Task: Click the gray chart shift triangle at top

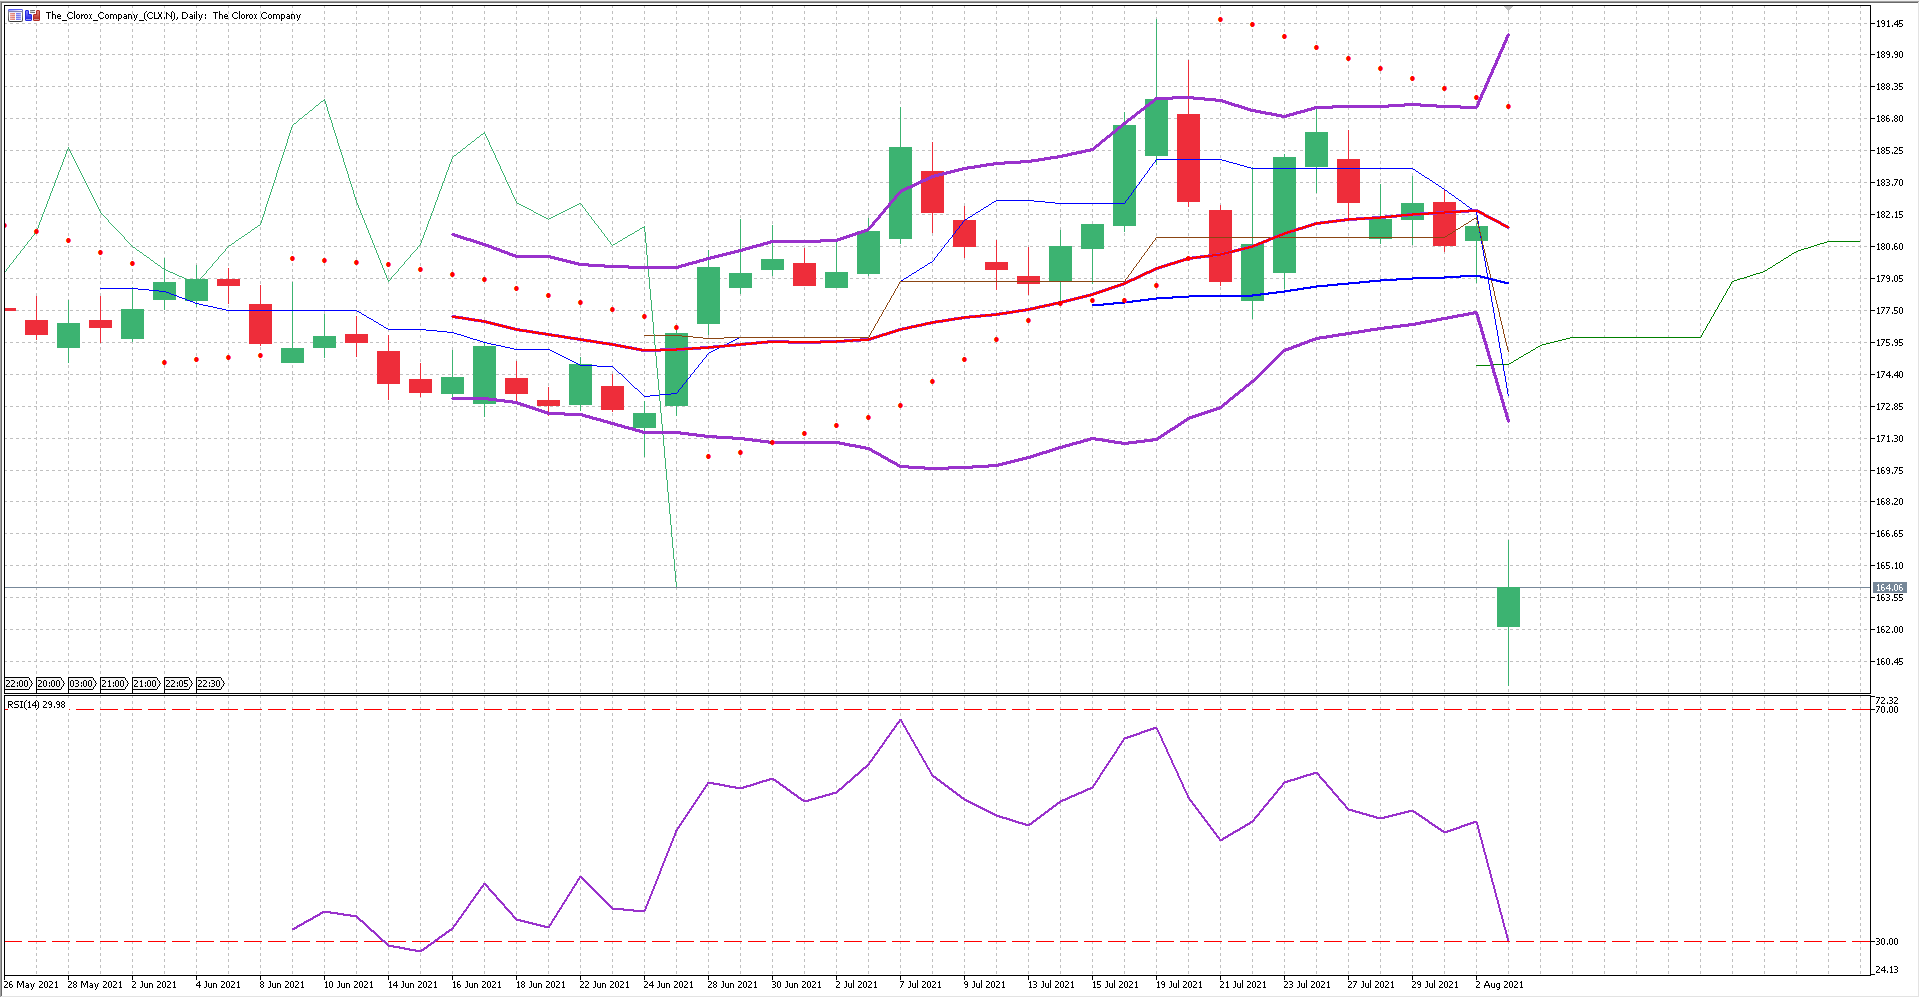Action: coord(1508,9)
